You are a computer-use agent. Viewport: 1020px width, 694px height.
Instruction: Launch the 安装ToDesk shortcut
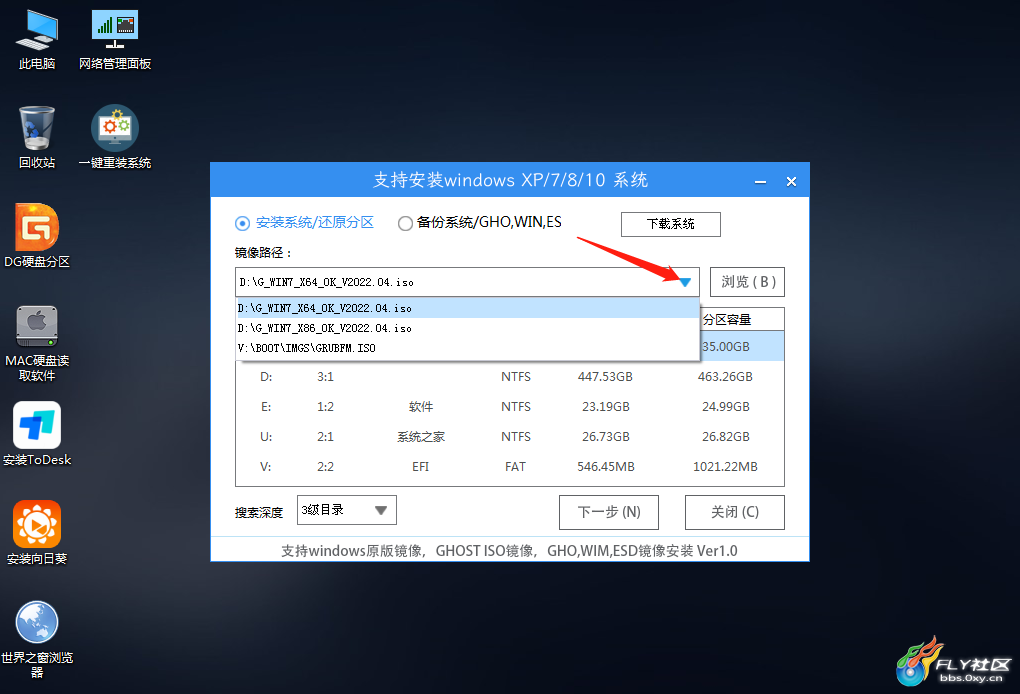pyautogui.click(x=37, y=434)
